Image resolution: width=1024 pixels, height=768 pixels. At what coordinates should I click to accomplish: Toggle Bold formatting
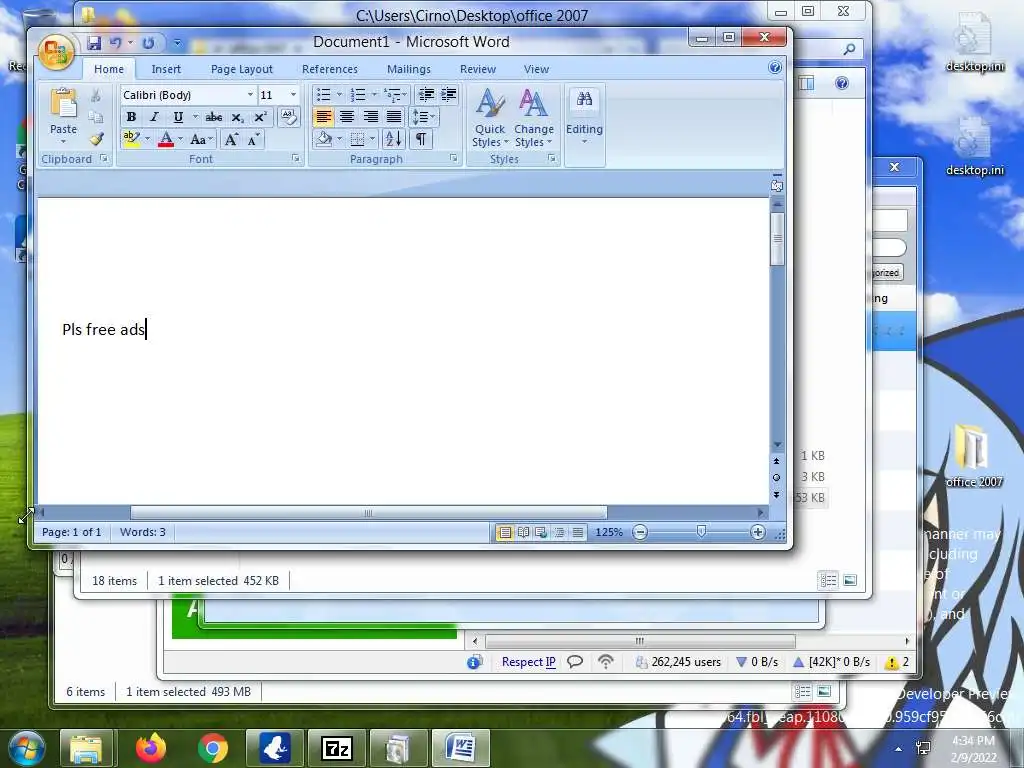coord(131,117)
